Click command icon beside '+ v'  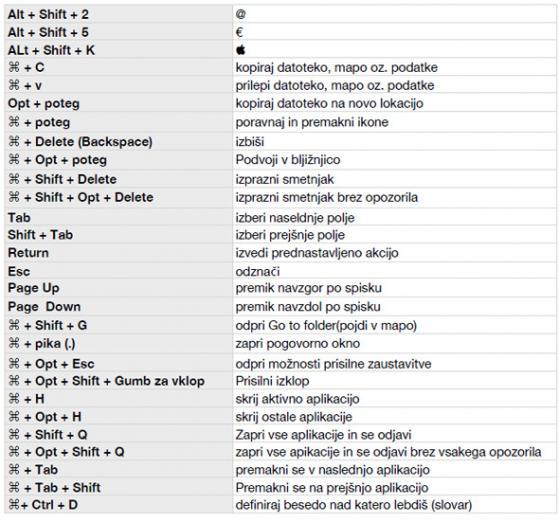(14, 85)
